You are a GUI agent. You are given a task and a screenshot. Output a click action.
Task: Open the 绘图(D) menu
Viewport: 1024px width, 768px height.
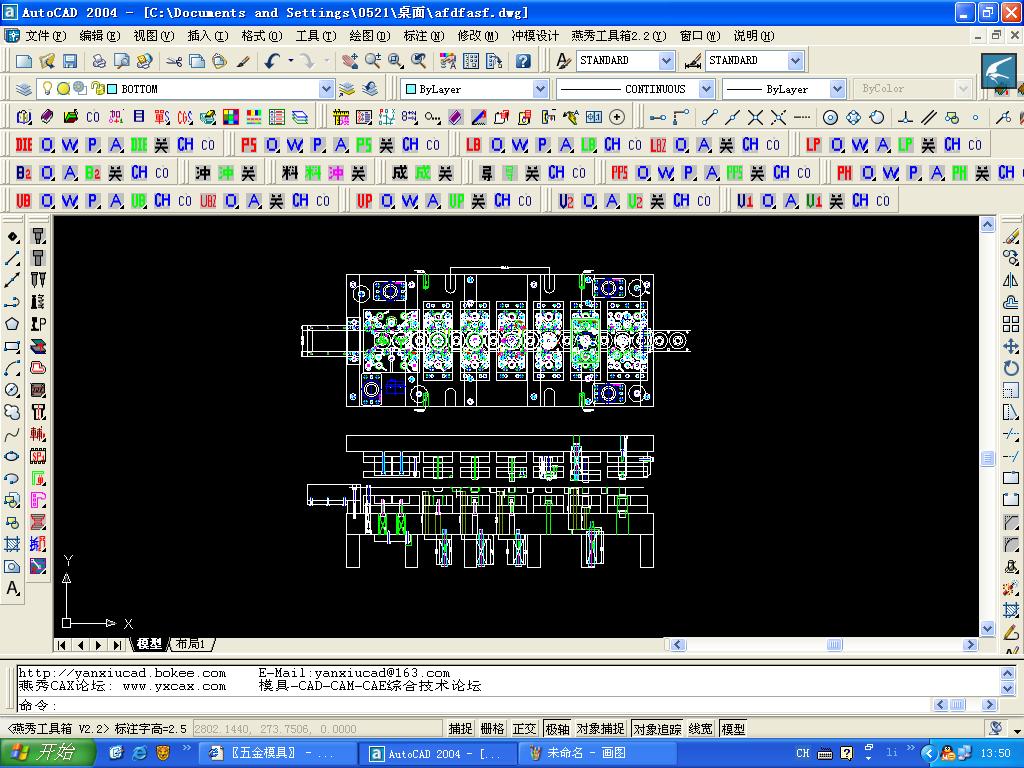tap(370, 36)
